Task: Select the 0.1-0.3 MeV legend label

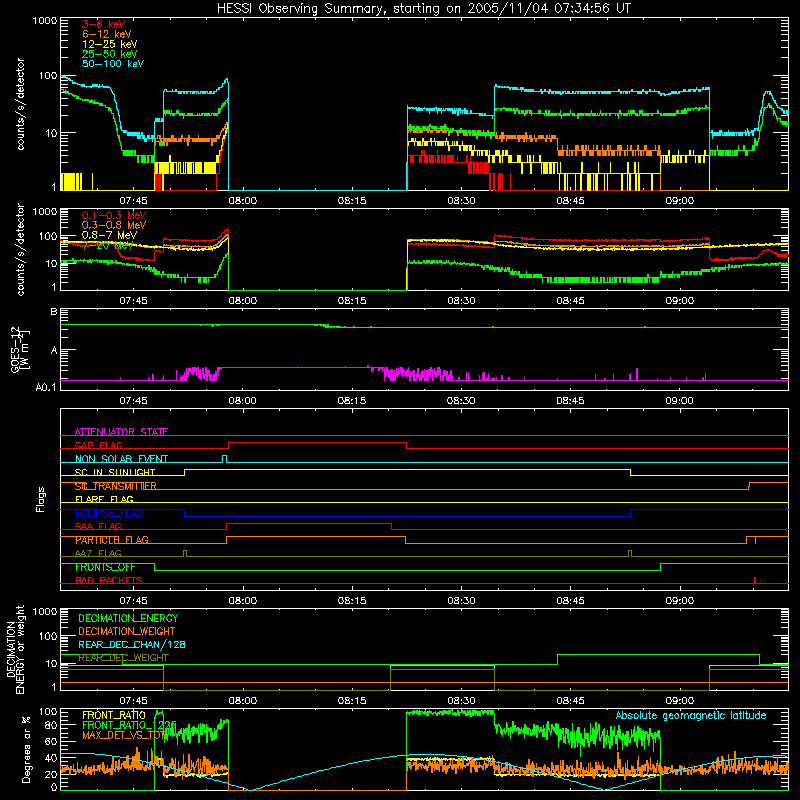Action: click(114, 215)
